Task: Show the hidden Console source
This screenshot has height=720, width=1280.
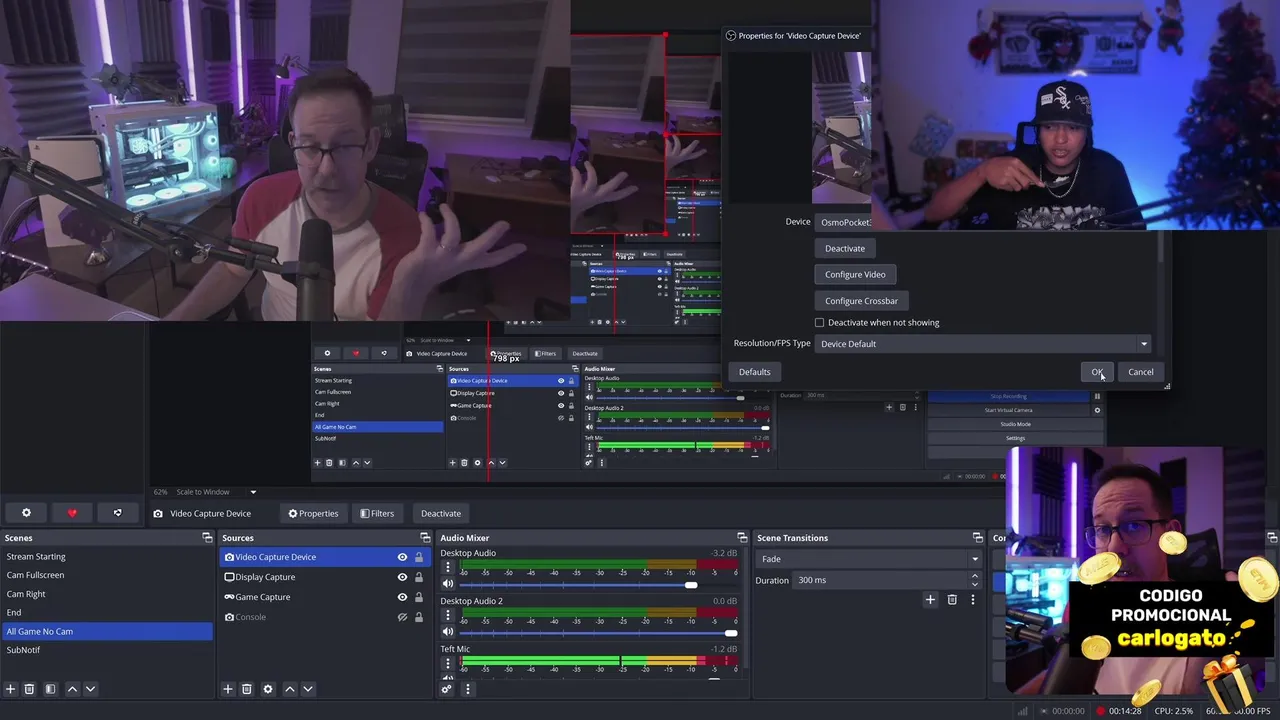Action: click(x=402, y=617)
